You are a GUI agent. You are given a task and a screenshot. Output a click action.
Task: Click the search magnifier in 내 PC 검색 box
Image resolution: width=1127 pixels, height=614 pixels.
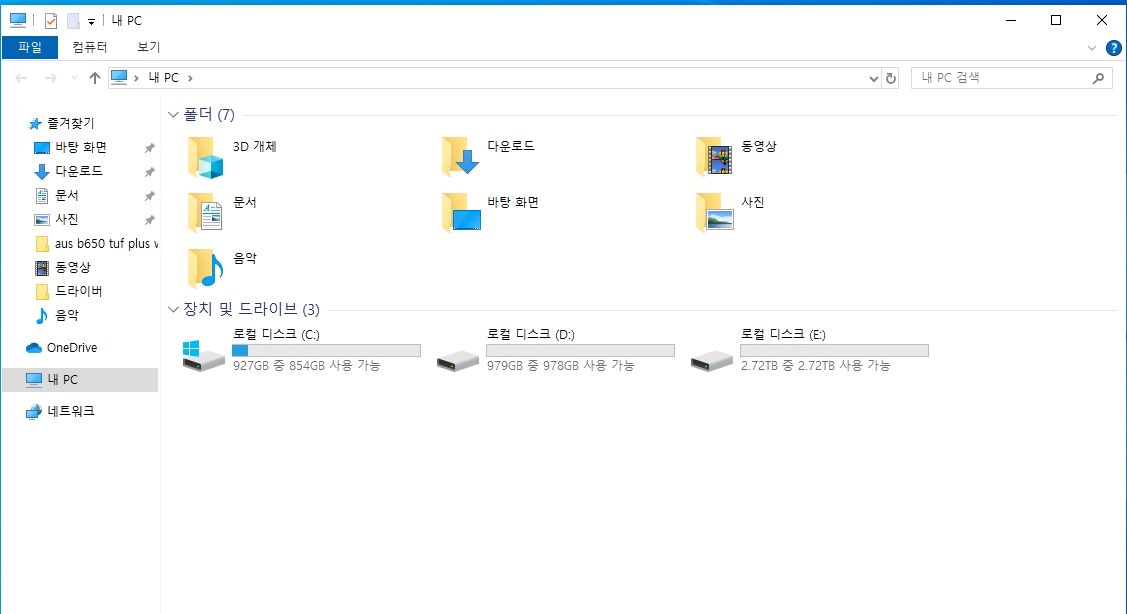tap(1097, 77)
